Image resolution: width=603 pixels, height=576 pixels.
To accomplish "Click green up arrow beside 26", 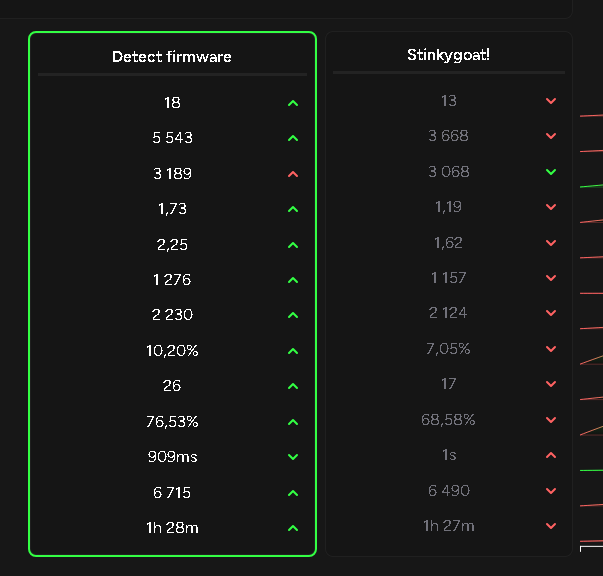I will (x=293, y=386).
